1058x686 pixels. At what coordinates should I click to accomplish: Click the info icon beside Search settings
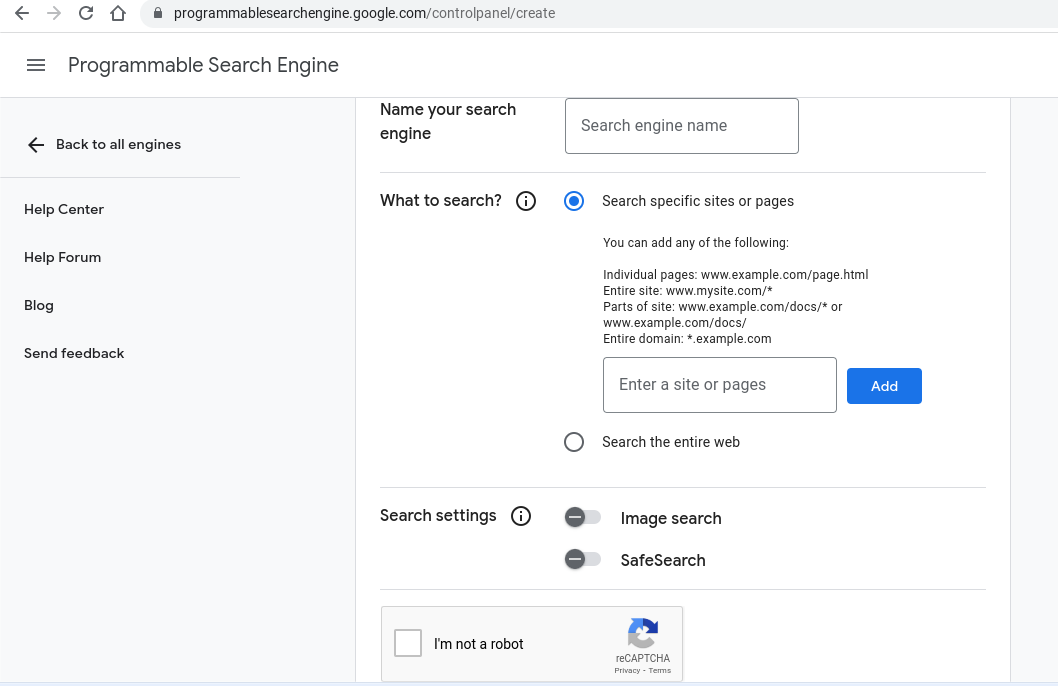(x=521, y=516)
